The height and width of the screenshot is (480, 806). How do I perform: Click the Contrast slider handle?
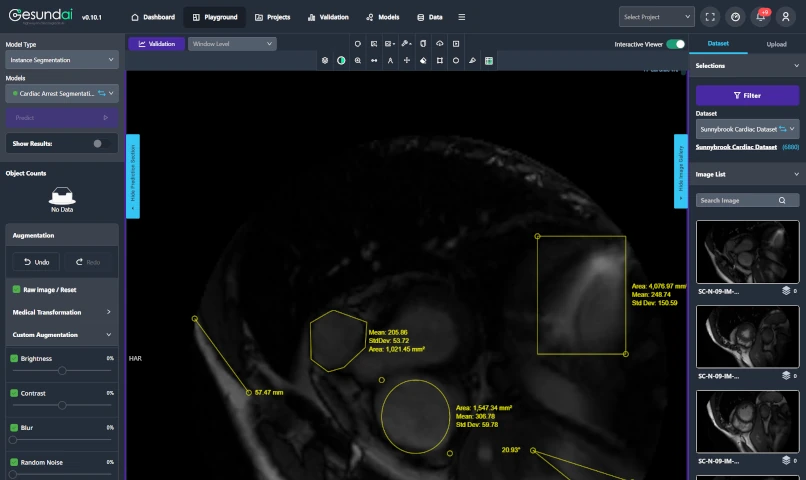[62, 405]
